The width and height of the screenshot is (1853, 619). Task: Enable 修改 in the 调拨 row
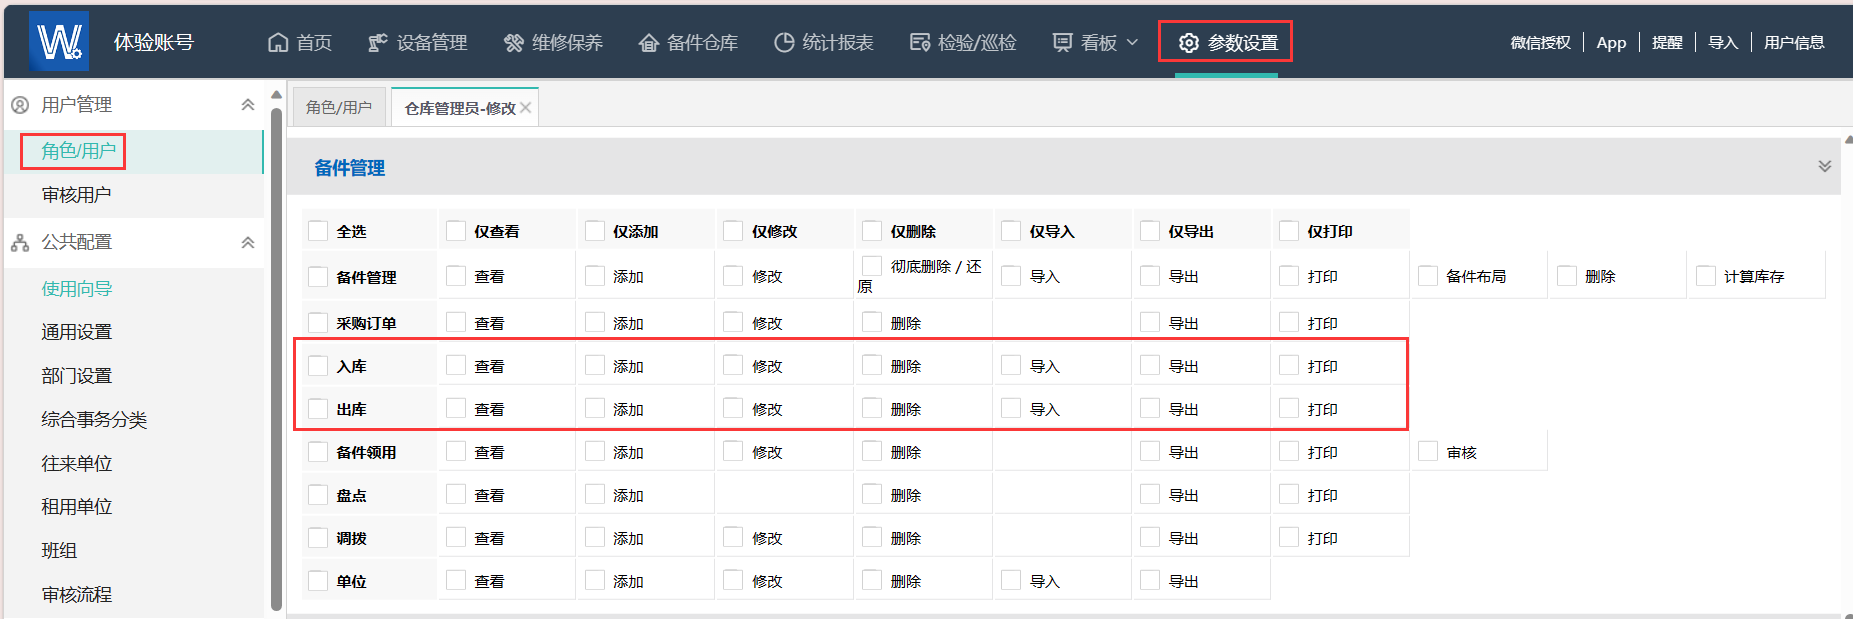[733, 538]
